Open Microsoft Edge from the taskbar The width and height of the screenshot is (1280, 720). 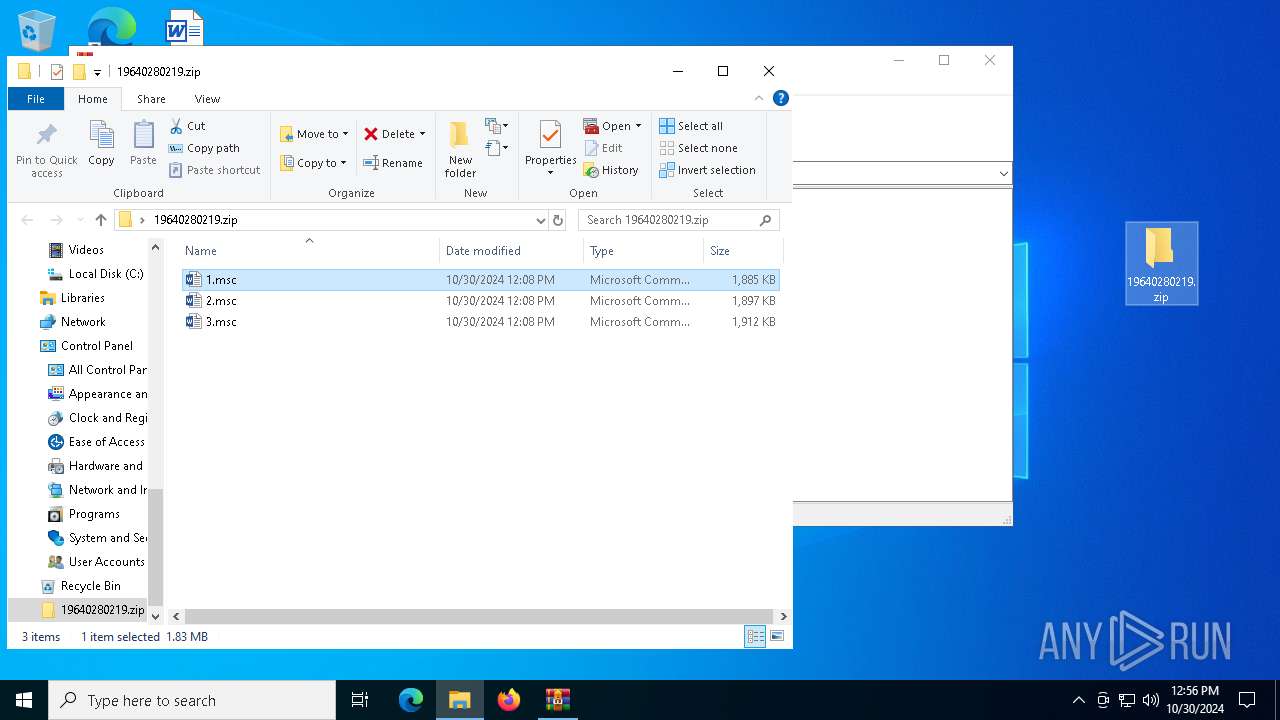tap(411, 700)
